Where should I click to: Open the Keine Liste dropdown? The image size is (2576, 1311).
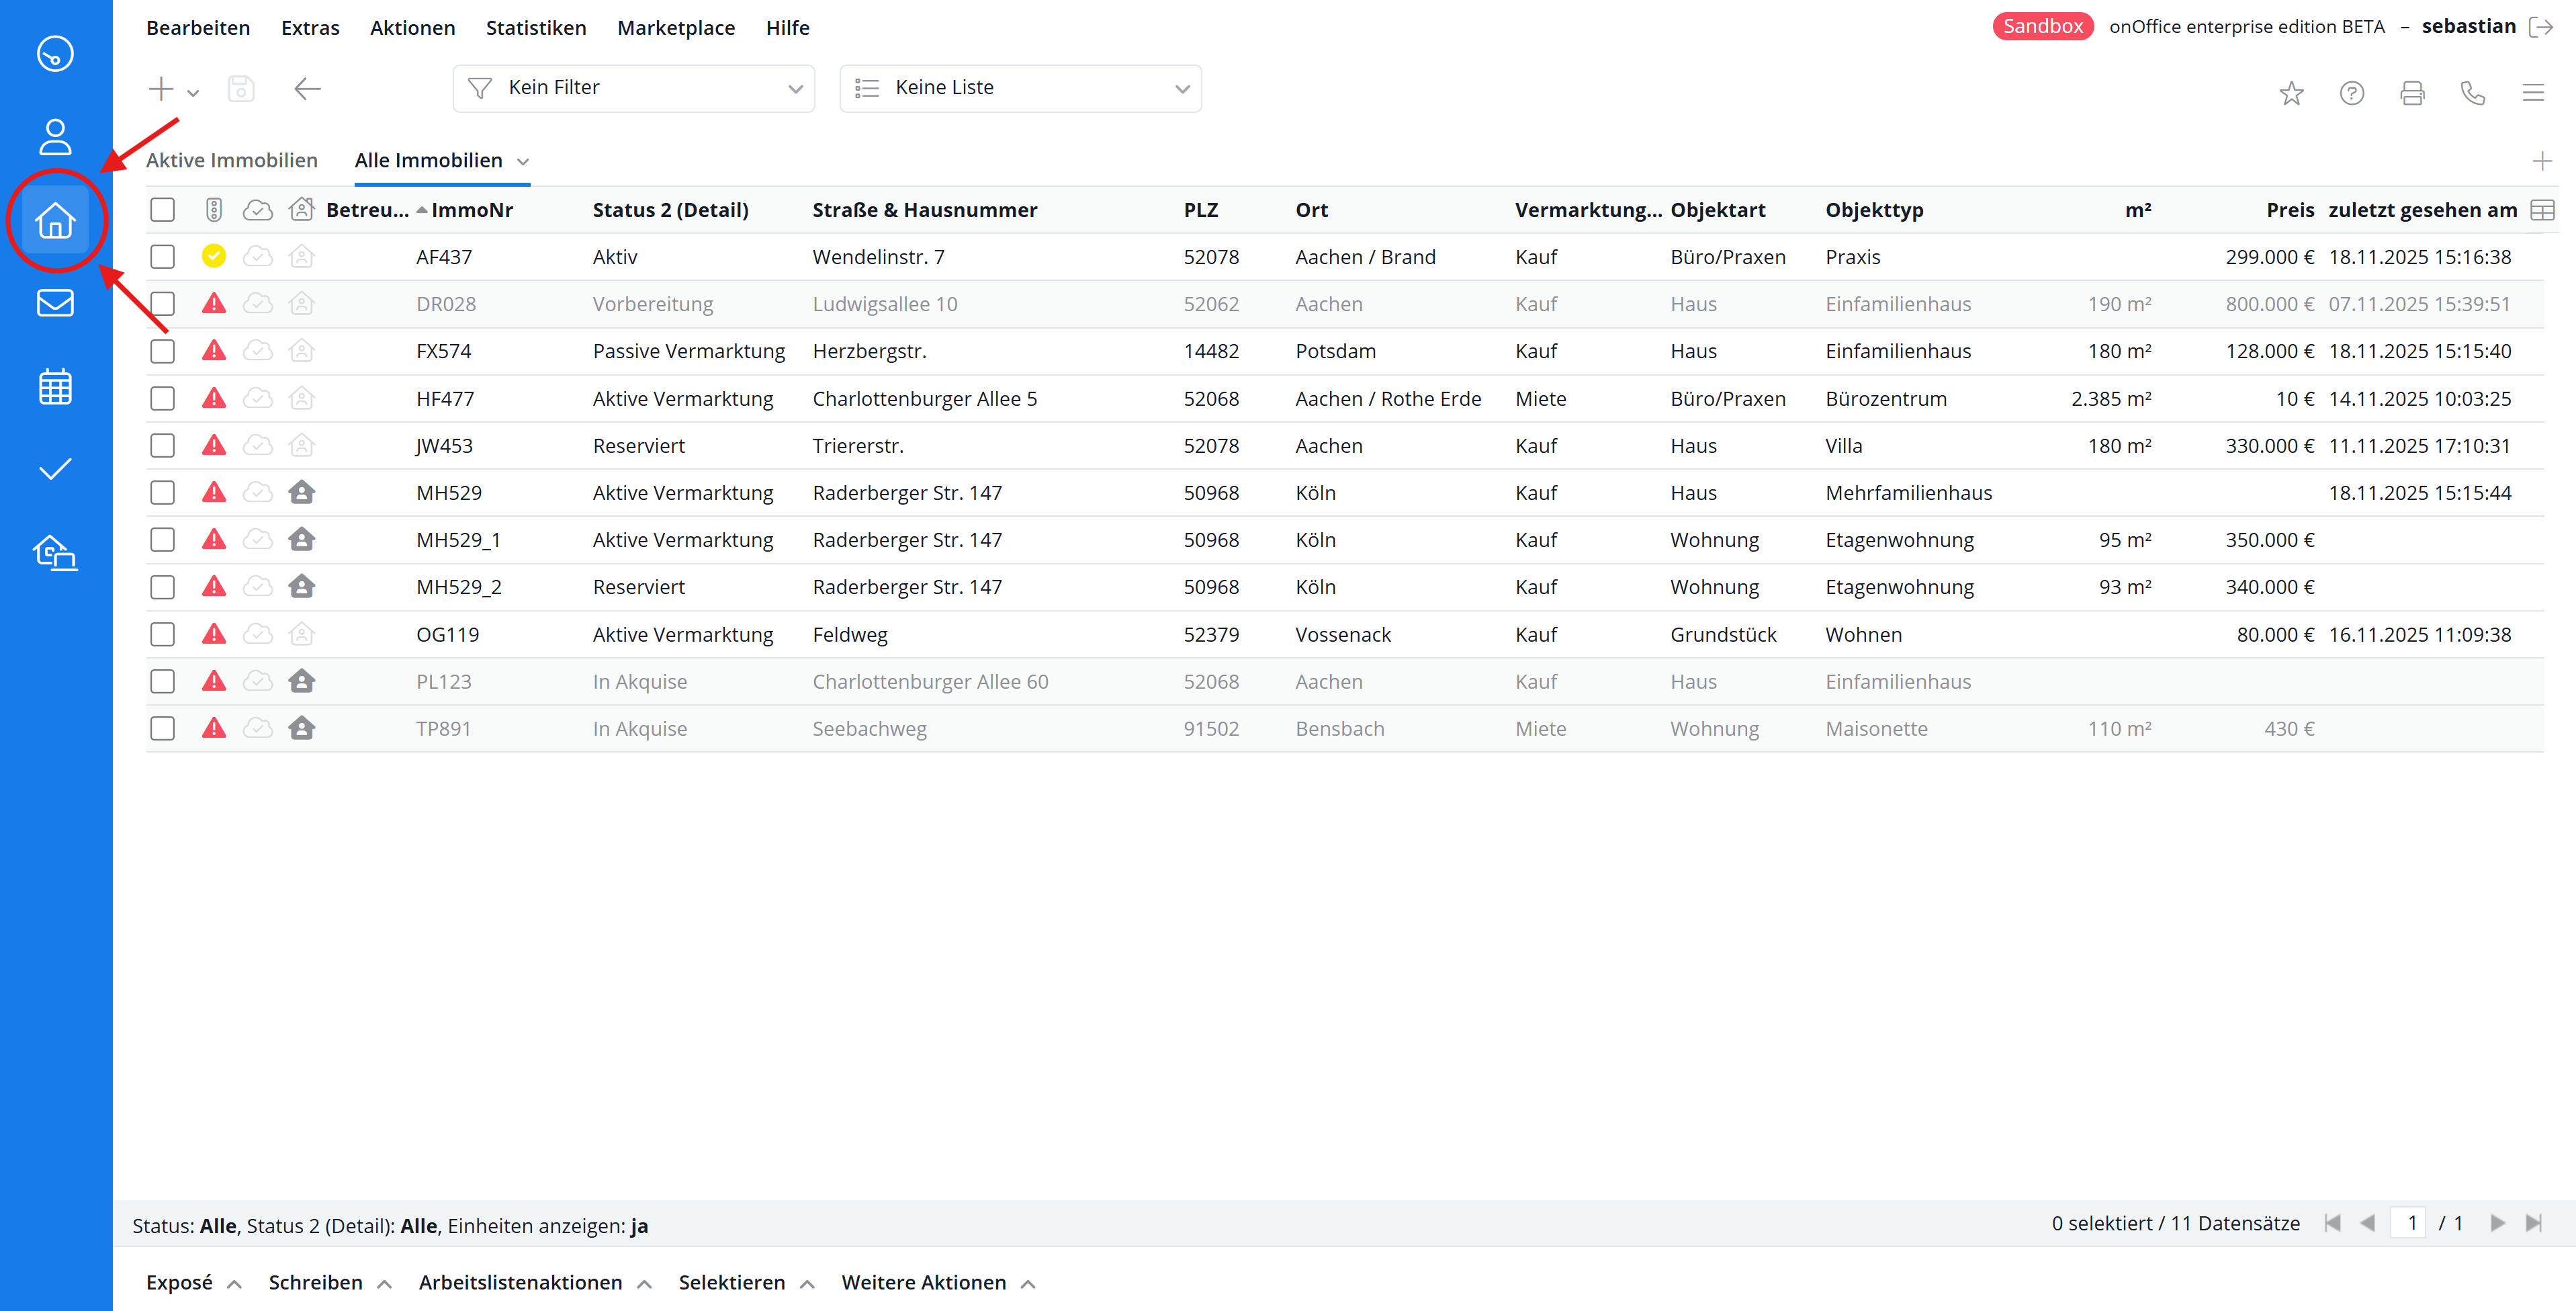coord(1020,88)
